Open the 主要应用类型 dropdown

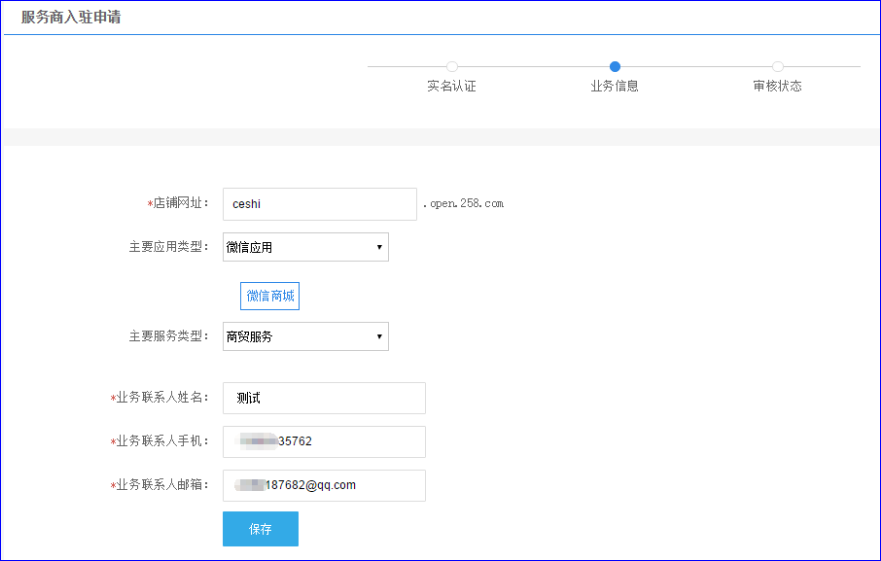[306, 247]
